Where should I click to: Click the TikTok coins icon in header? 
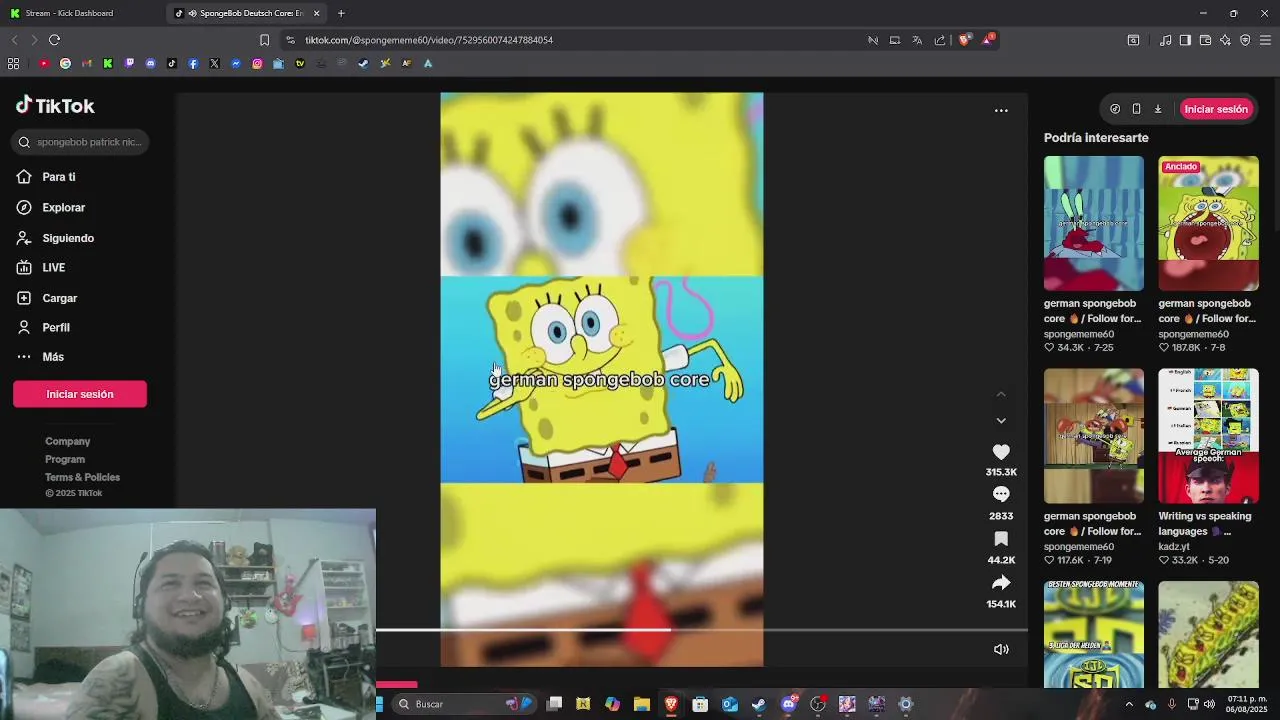(x=1115, y=109)
